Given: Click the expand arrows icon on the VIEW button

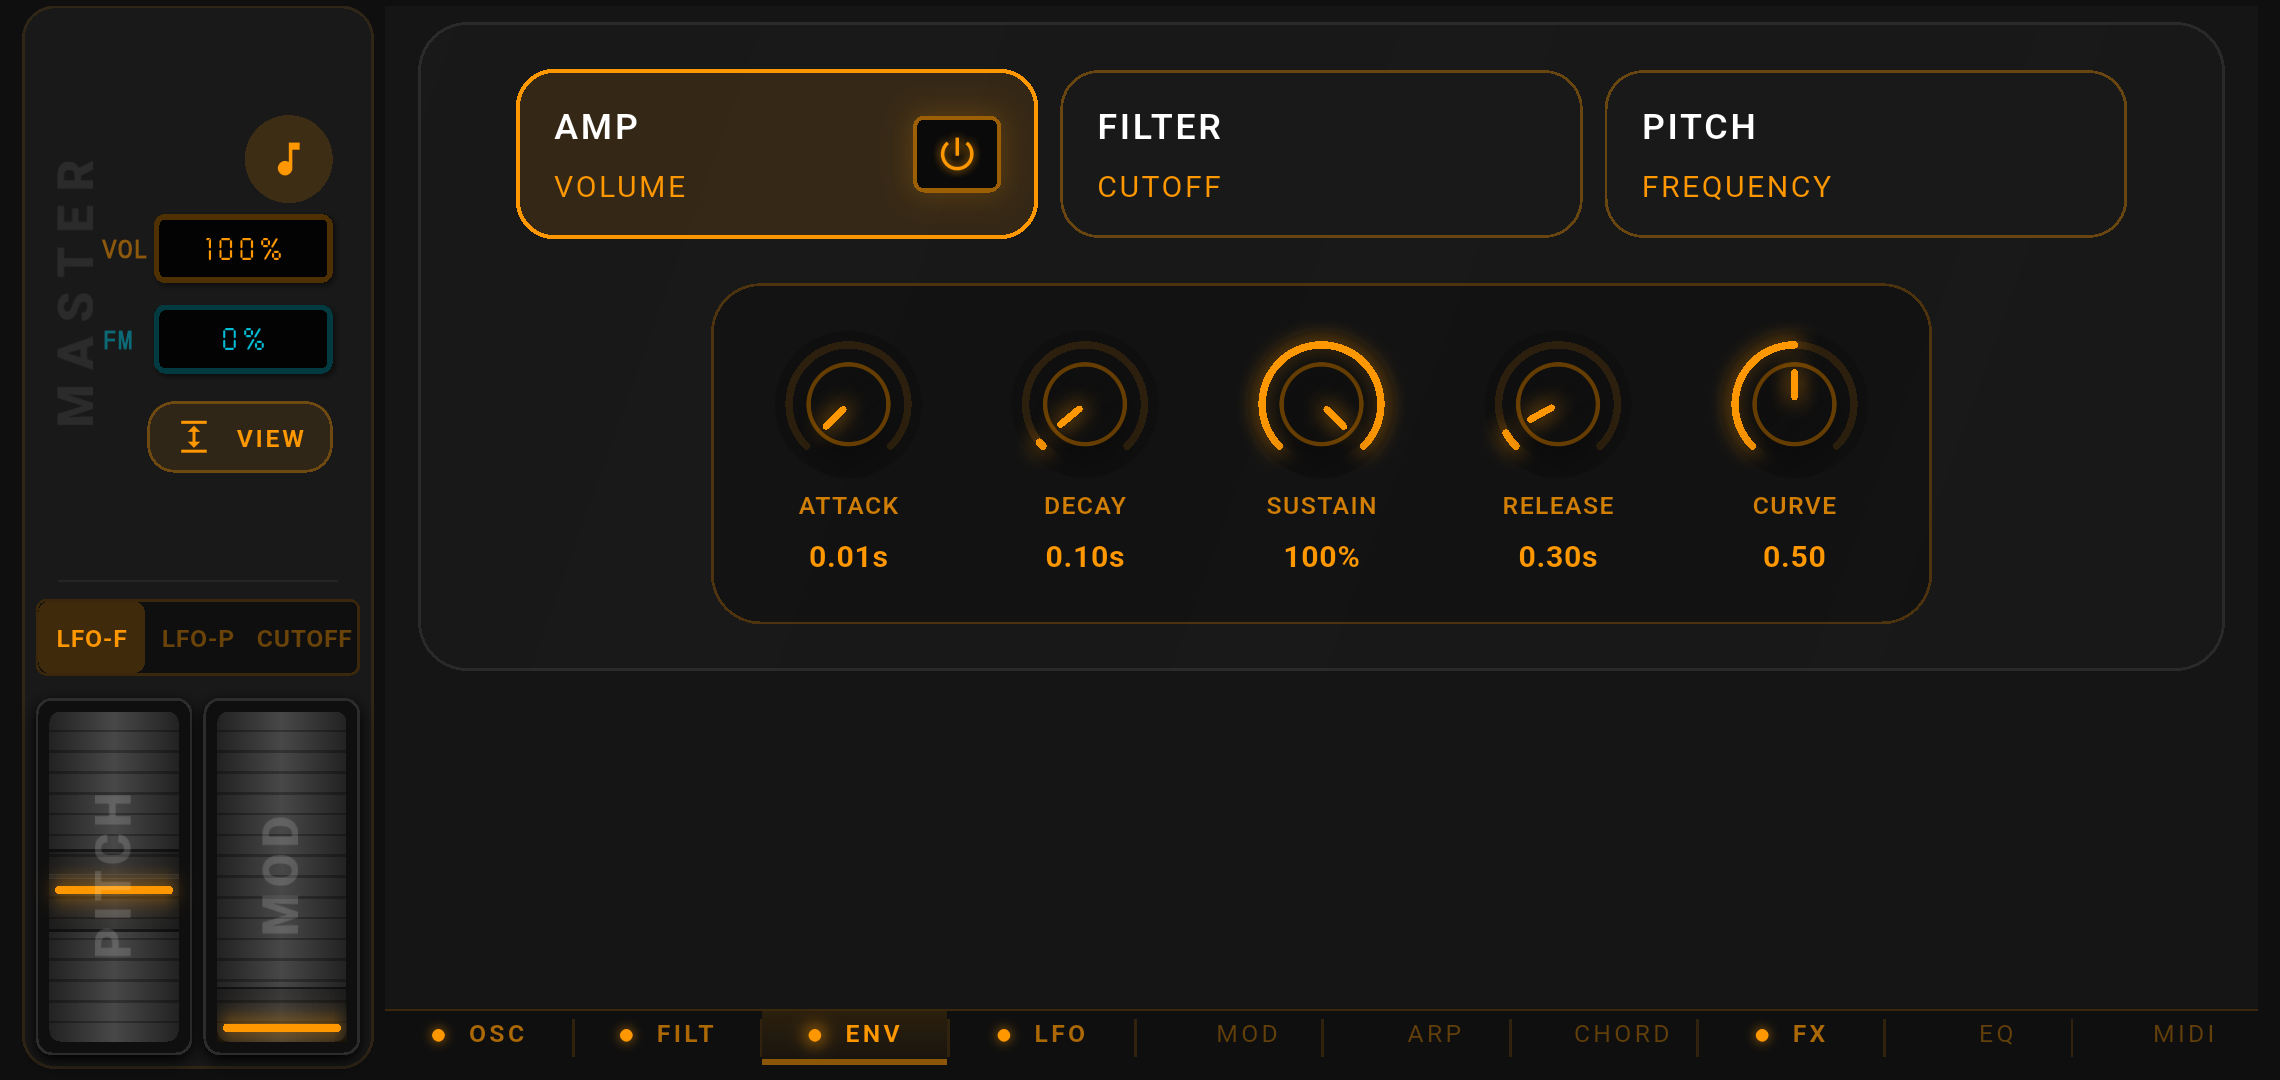Looking at the screenshot, I should pos(193,437).
